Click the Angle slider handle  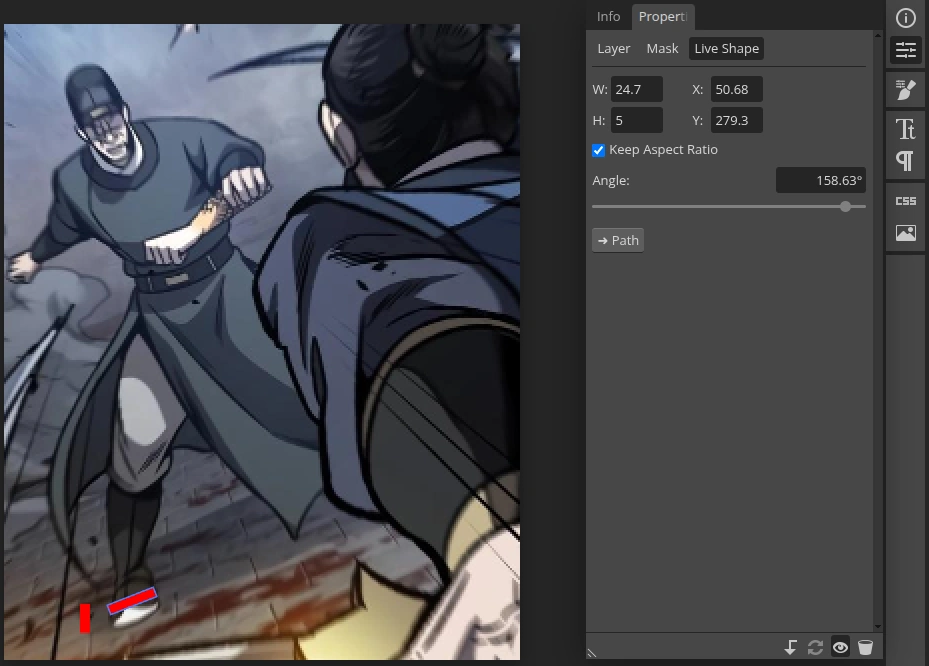pos(845,206)
